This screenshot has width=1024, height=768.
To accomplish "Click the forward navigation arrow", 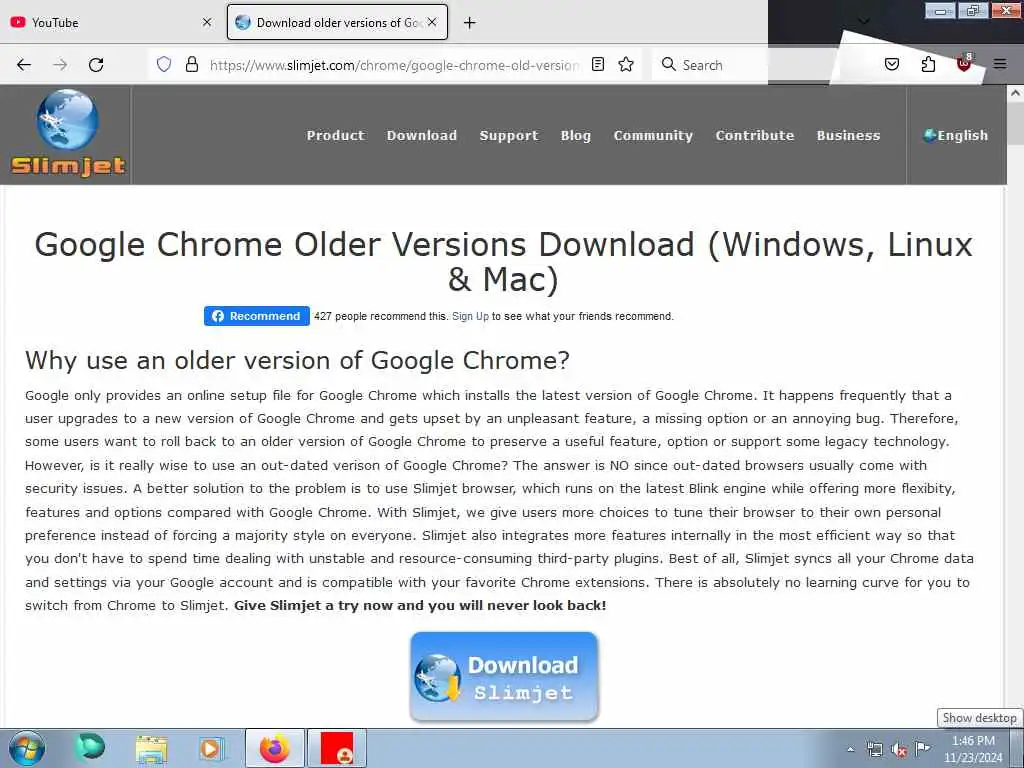I will coord(60,65).
